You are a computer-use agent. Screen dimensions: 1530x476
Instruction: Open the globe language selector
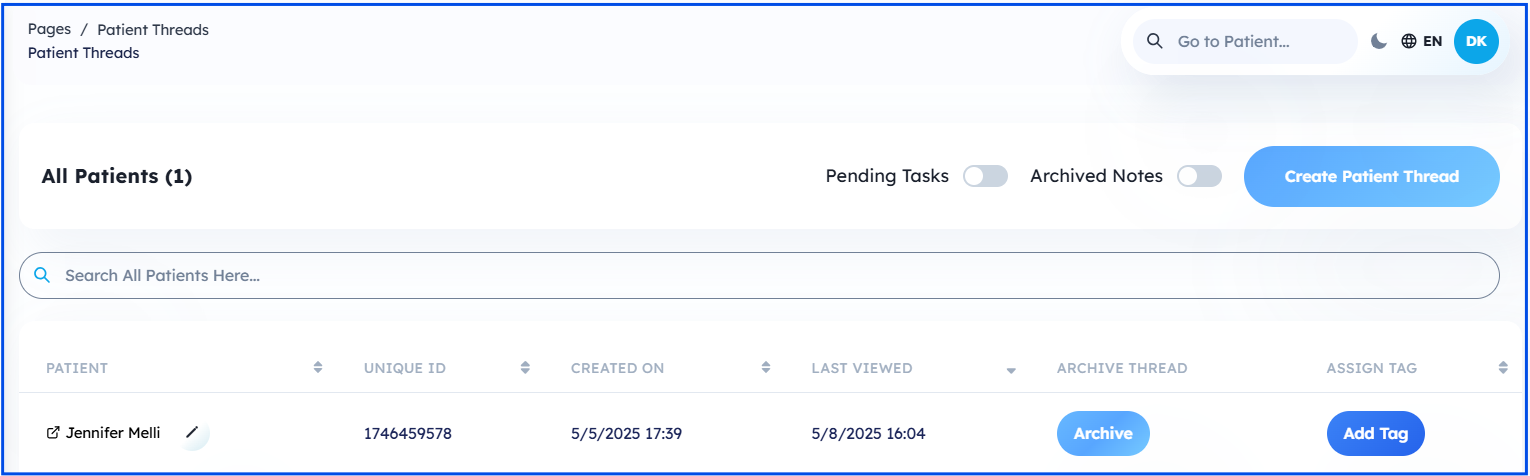tap(1409, 41)
